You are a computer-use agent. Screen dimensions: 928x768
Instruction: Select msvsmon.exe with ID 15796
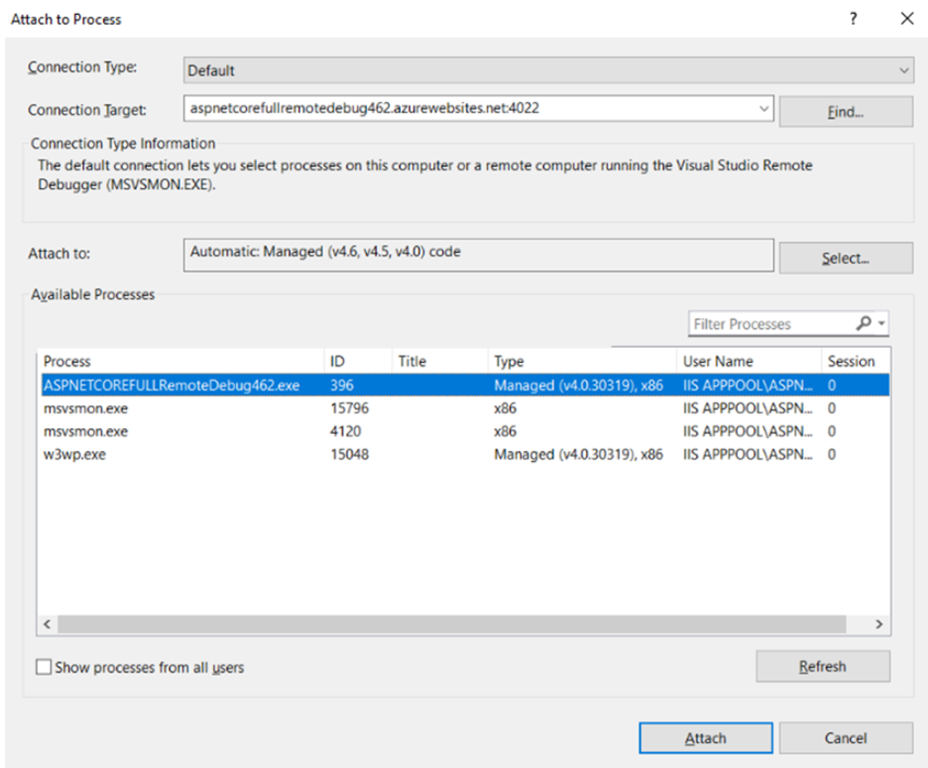[x=465, y=408]
